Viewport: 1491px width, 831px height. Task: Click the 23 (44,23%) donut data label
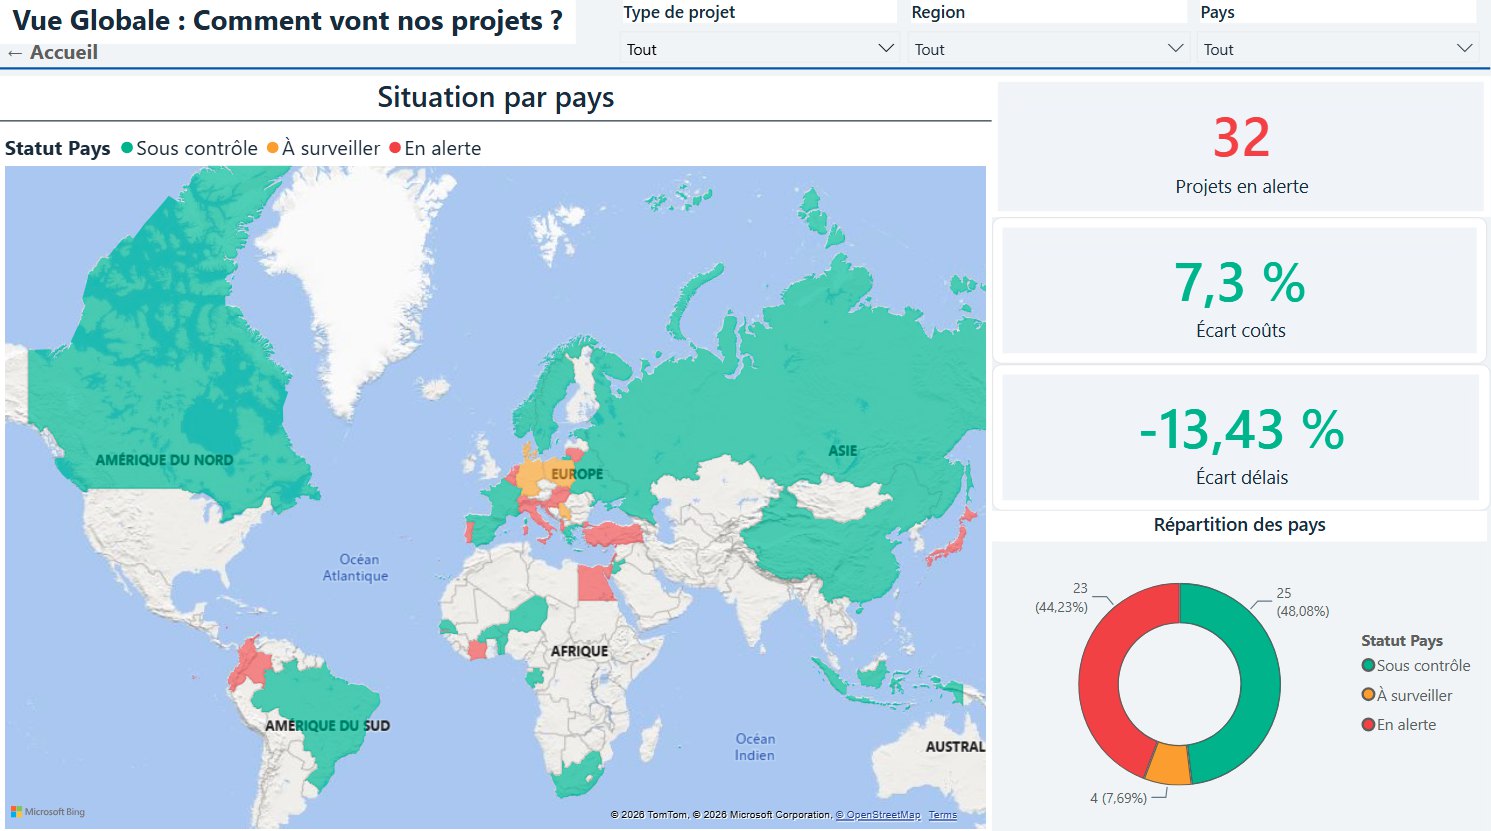pyautogui.click(x=1062, y=598)
